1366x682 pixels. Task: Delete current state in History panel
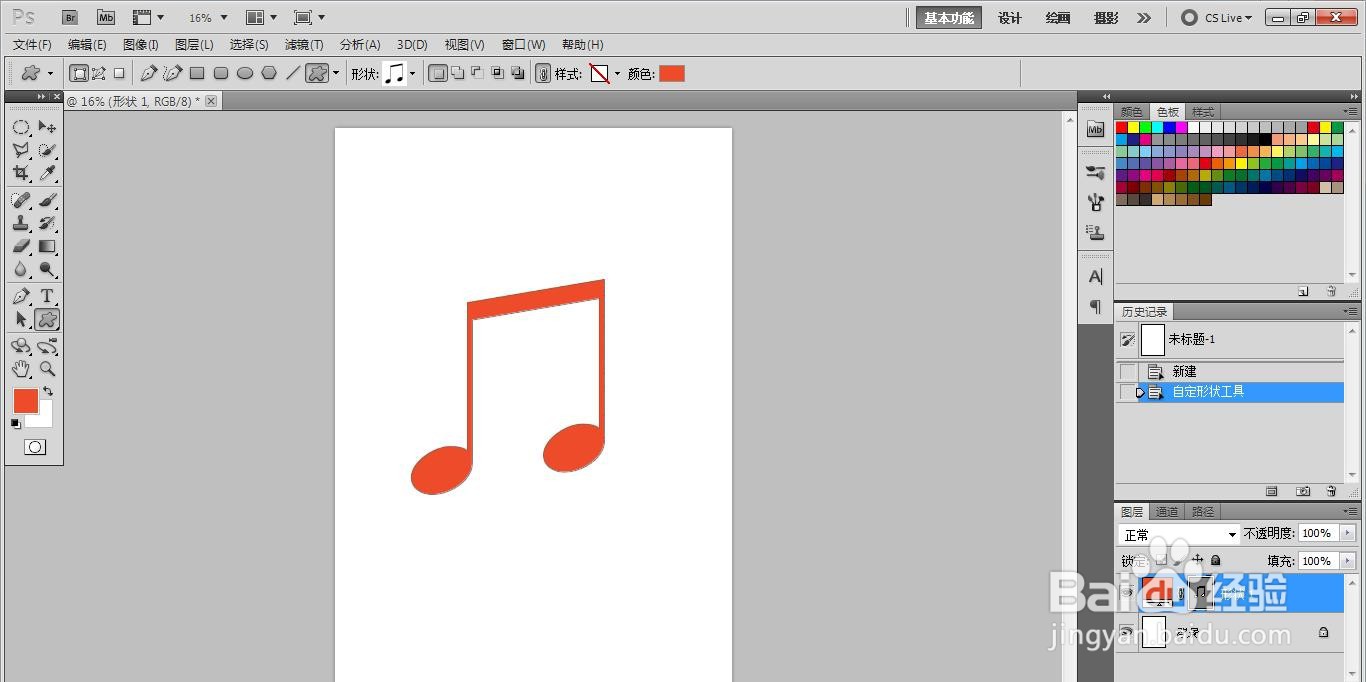1331,491
